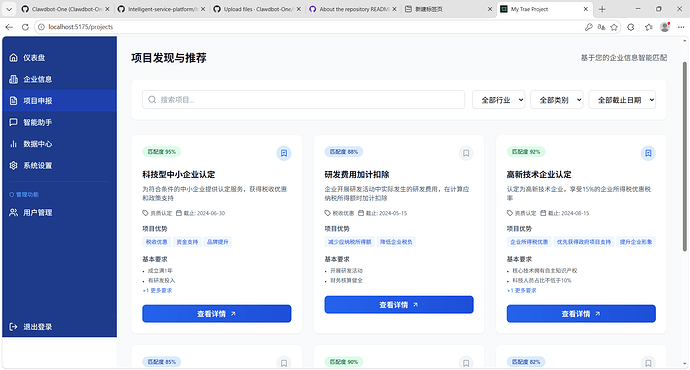This screenshot has height=370, width=690.
Task: Open 数据中心 sidebar item
Action: click(x=59, y=144)
